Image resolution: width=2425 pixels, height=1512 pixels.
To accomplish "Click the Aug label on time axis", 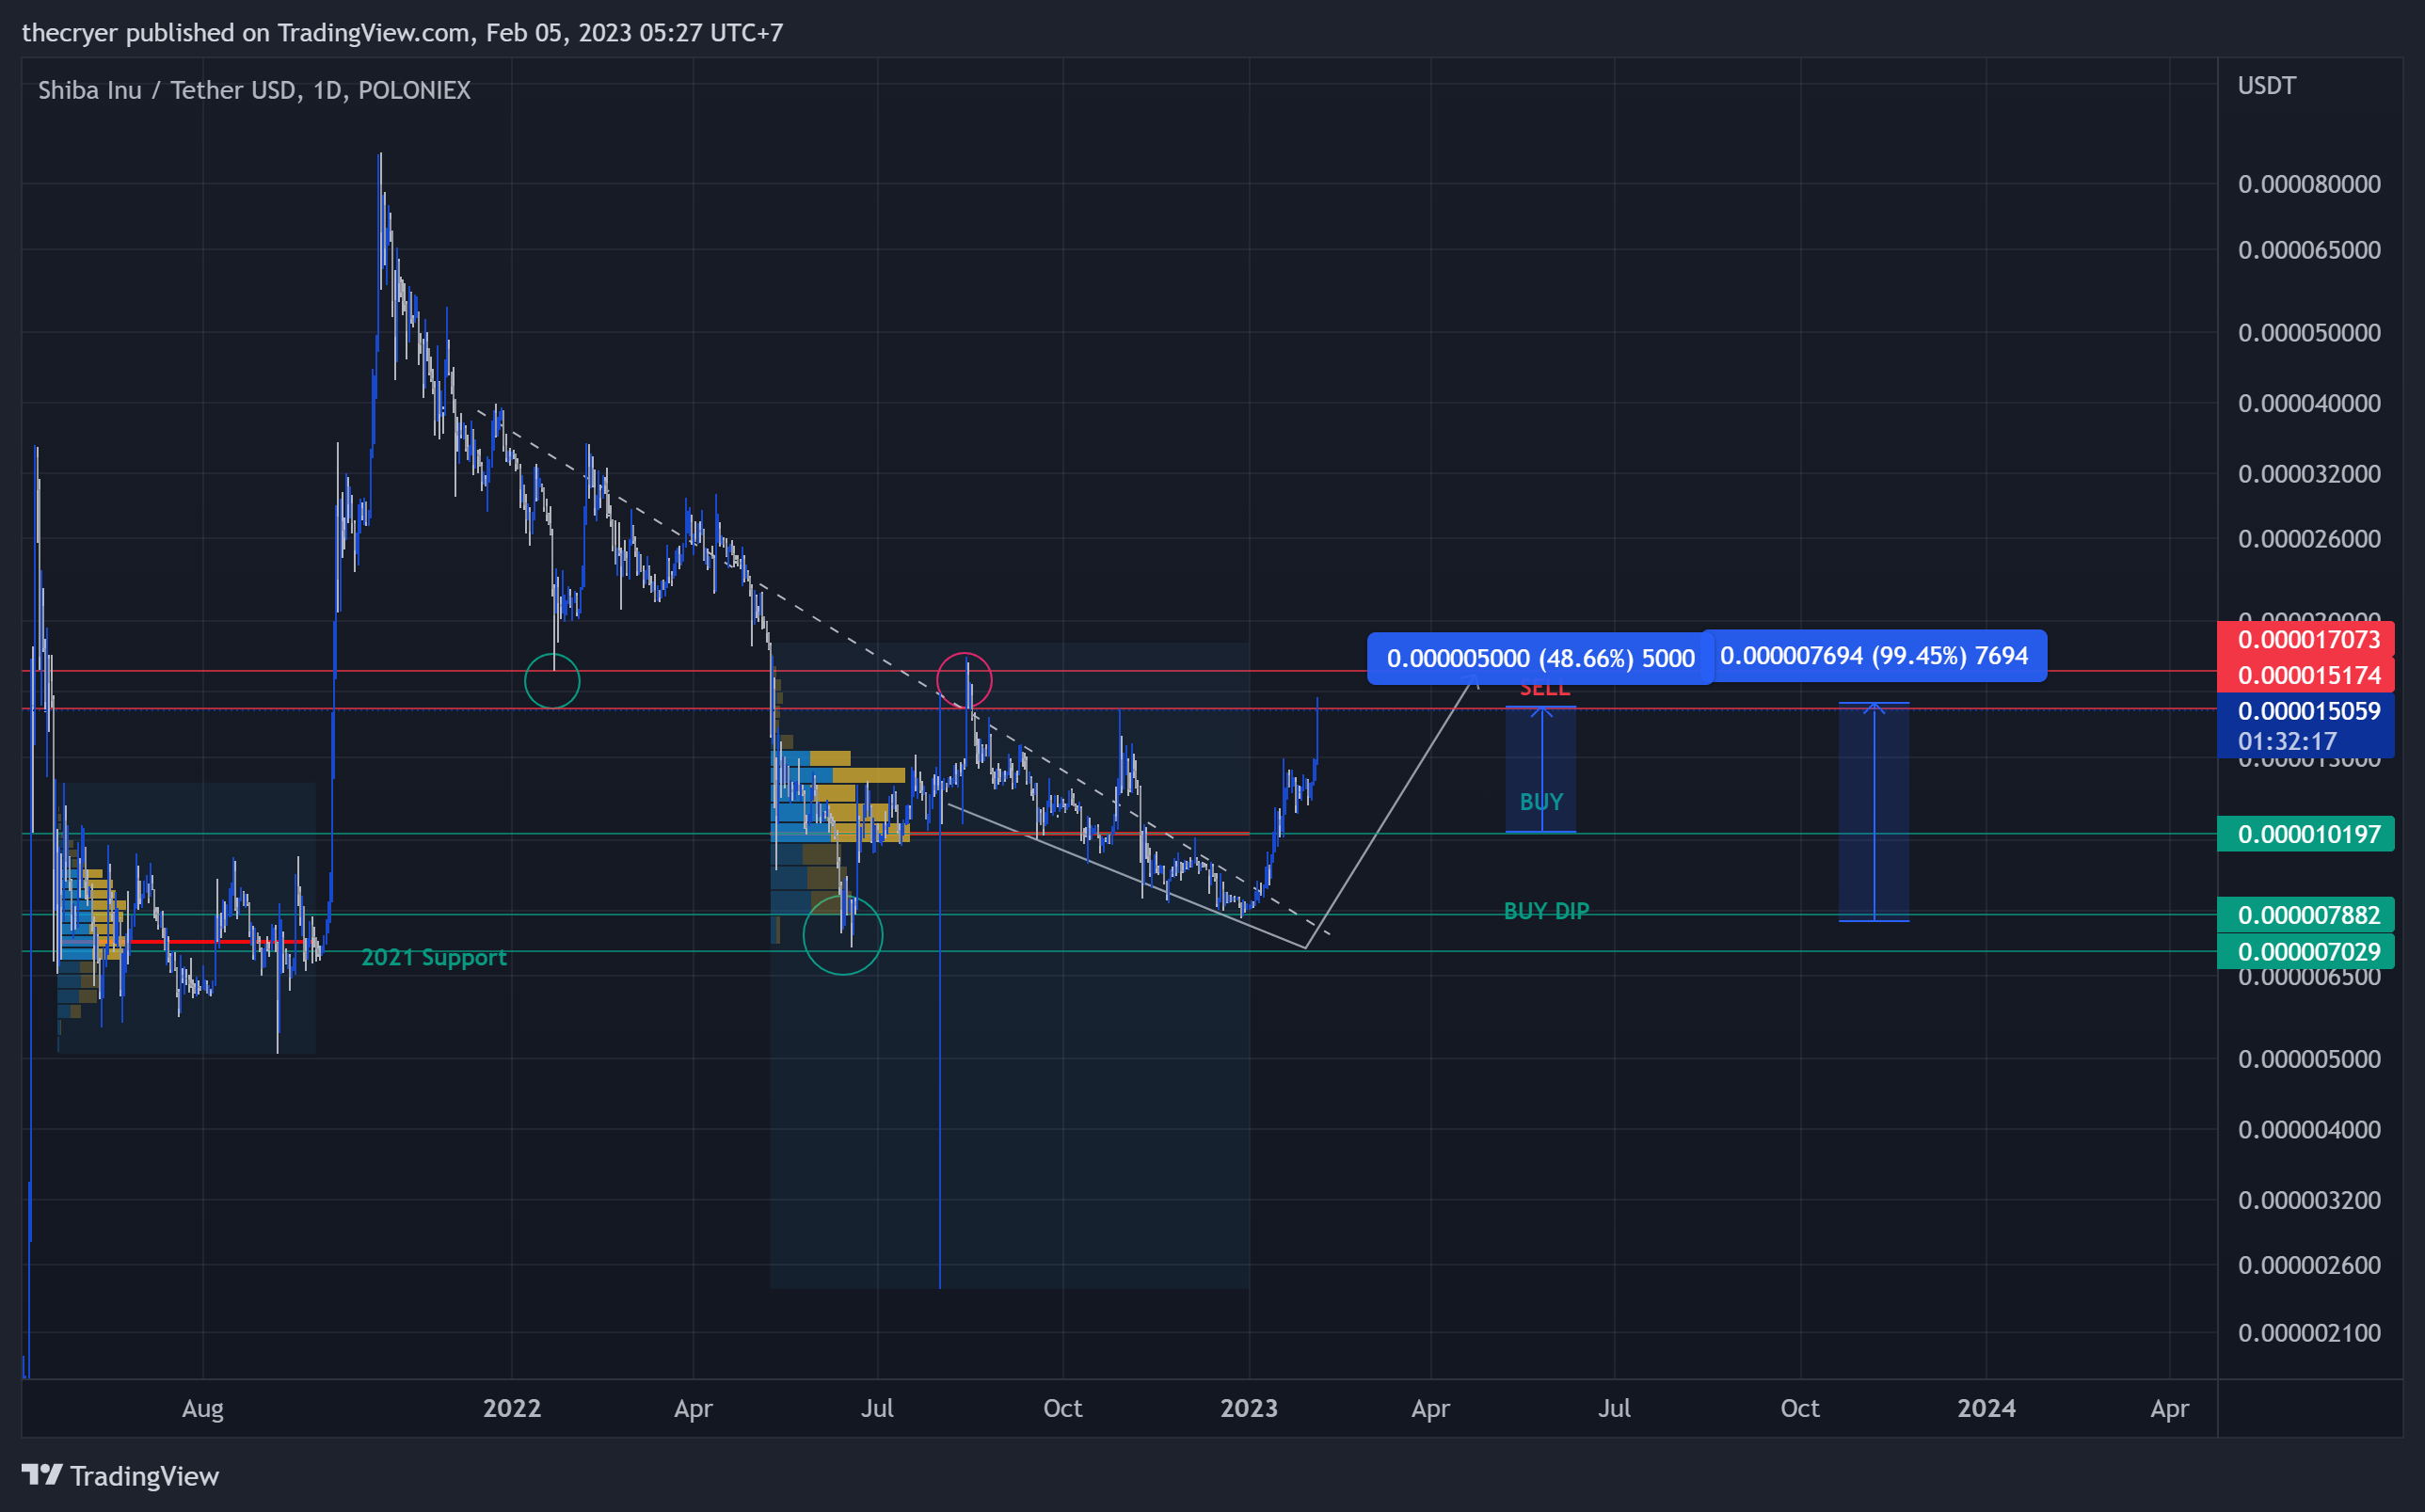I will pyautogui.click(x=203, y=1409).
